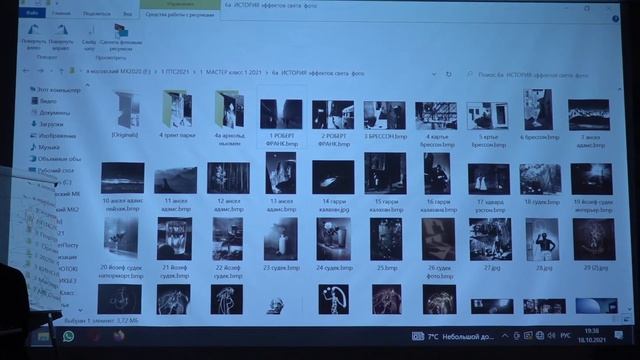Select file 2 РОБЕРТ ФРАНК.bmp
This screenshot has height=360, width=640.
tap(333, 123)
